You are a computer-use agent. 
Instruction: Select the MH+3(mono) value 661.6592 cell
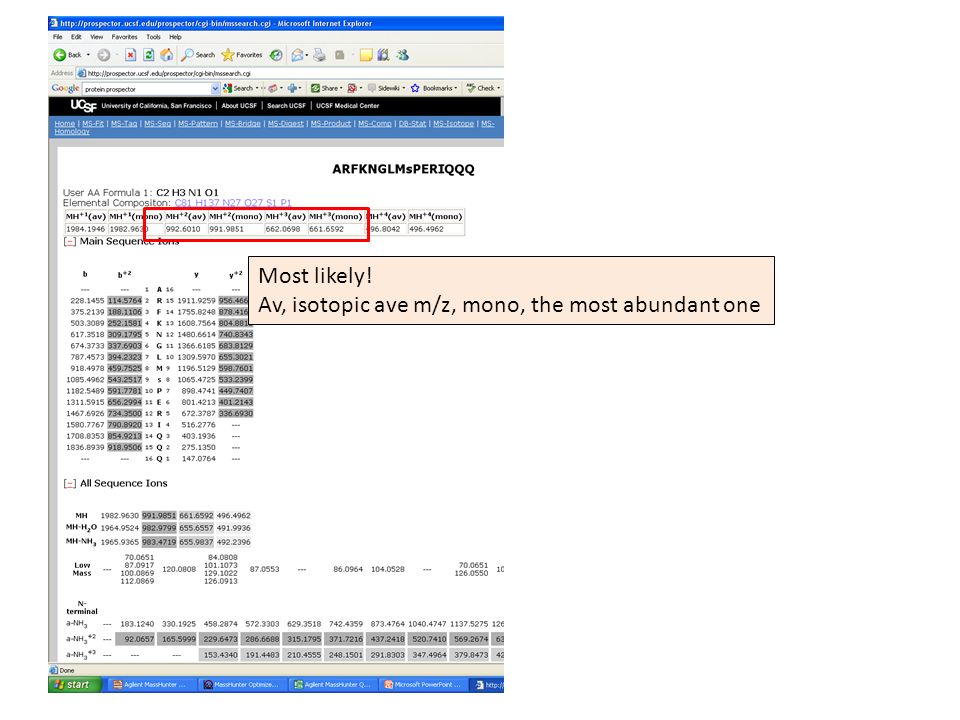pyautogui.click(x=336, y=229)
